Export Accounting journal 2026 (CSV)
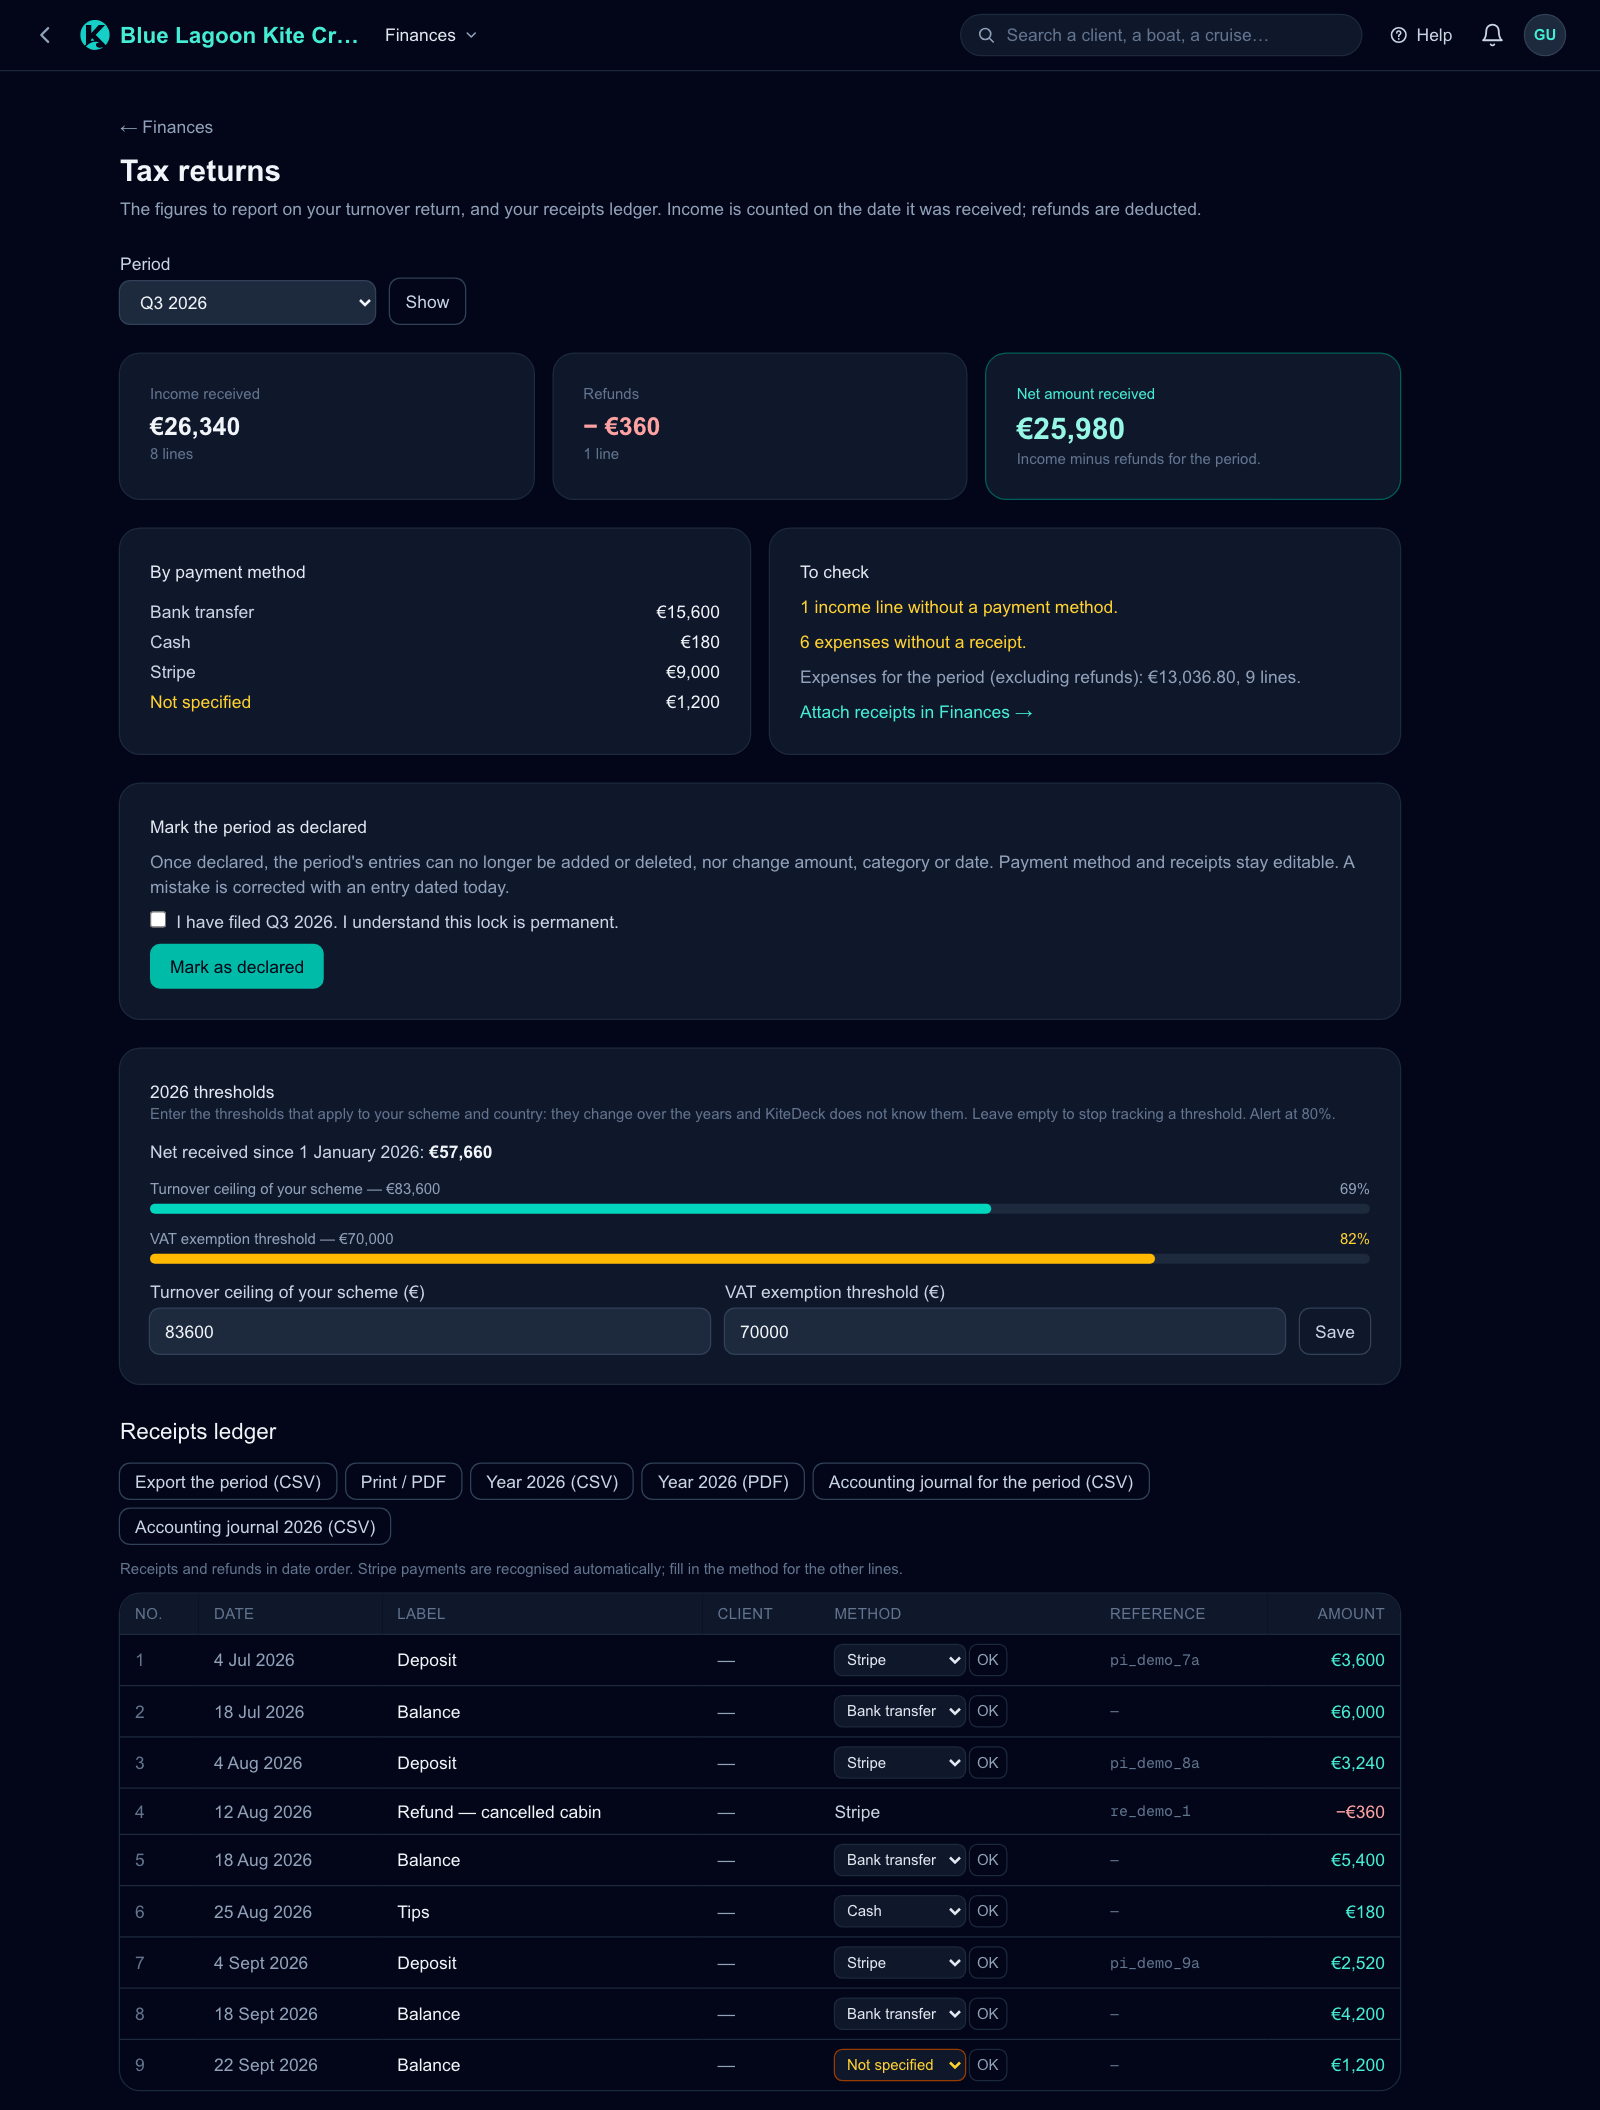The height and width of the screenshot is (2110, 1600). pos(255,1527)
